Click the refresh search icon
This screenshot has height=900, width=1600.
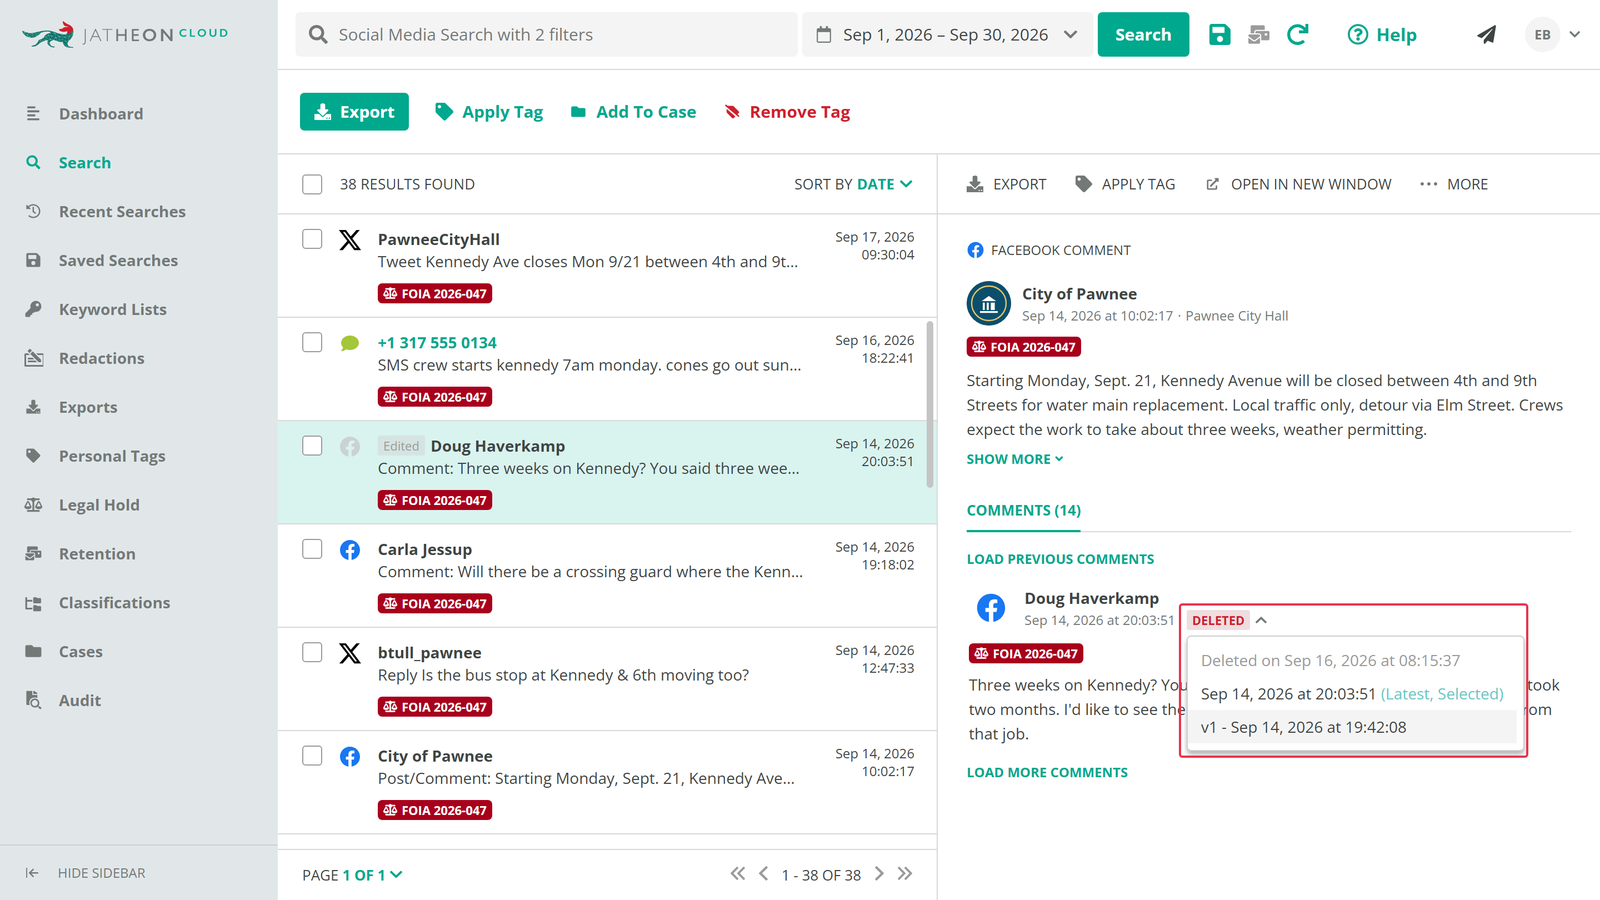1298,35
